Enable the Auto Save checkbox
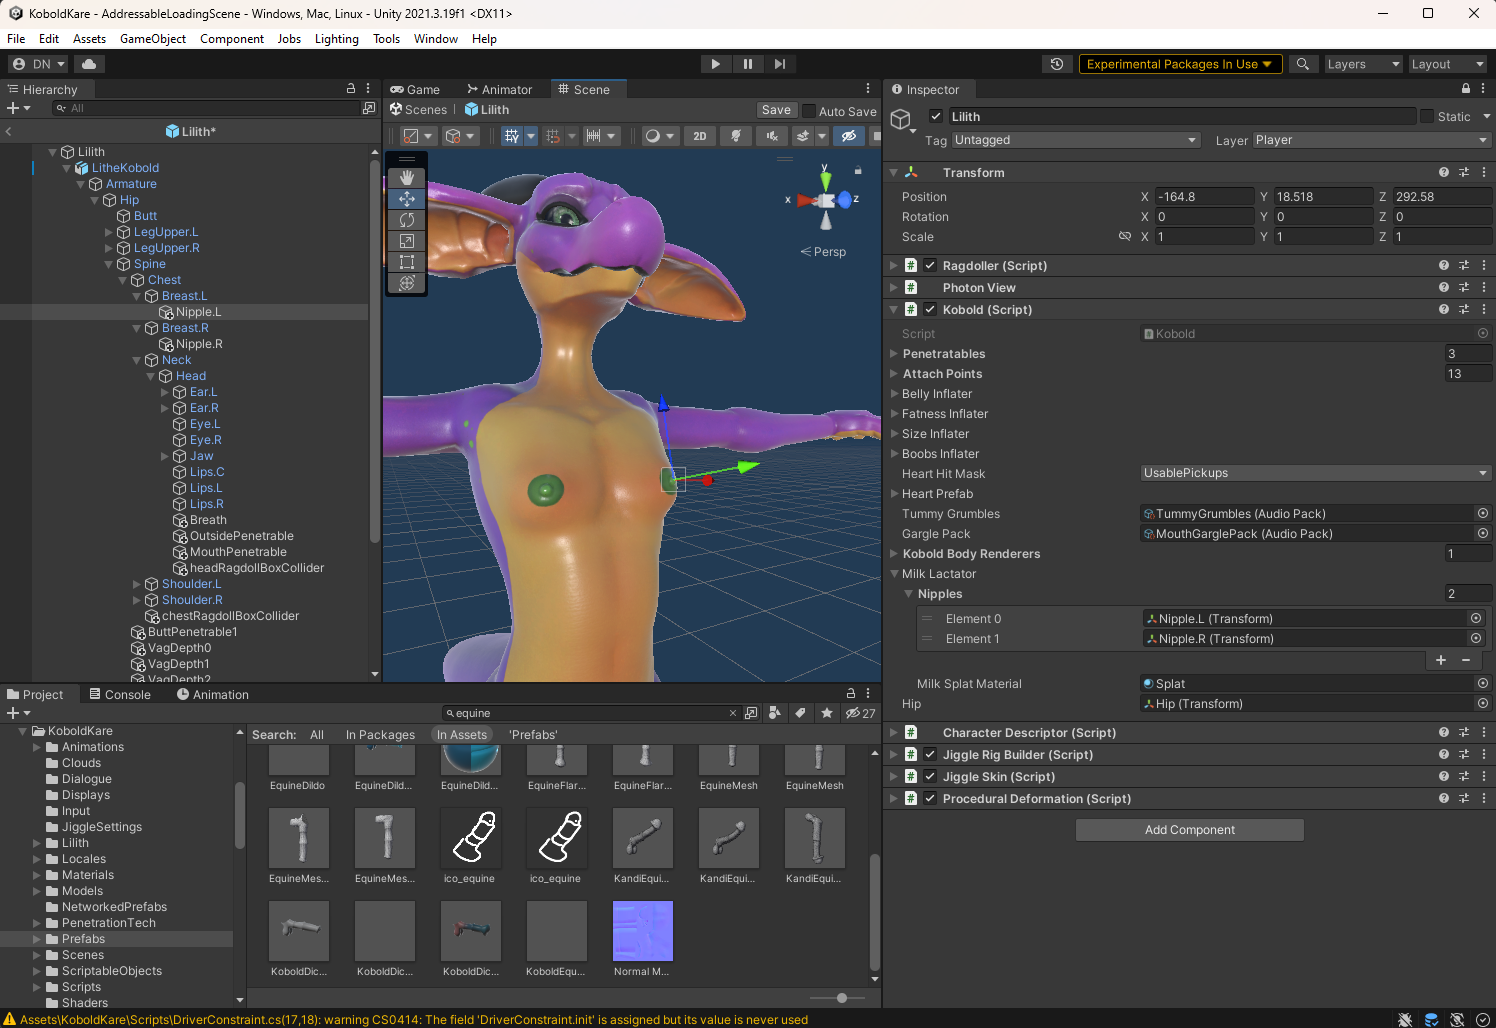Image resolution: width=1496 pixels, height=1028 pixels. click(x=810, y=111)
